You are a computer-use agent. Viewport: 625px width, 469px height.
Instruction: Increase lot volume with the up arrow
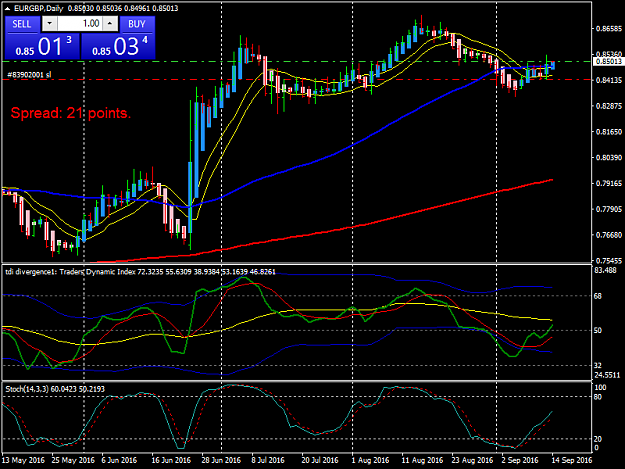point(110,24)
